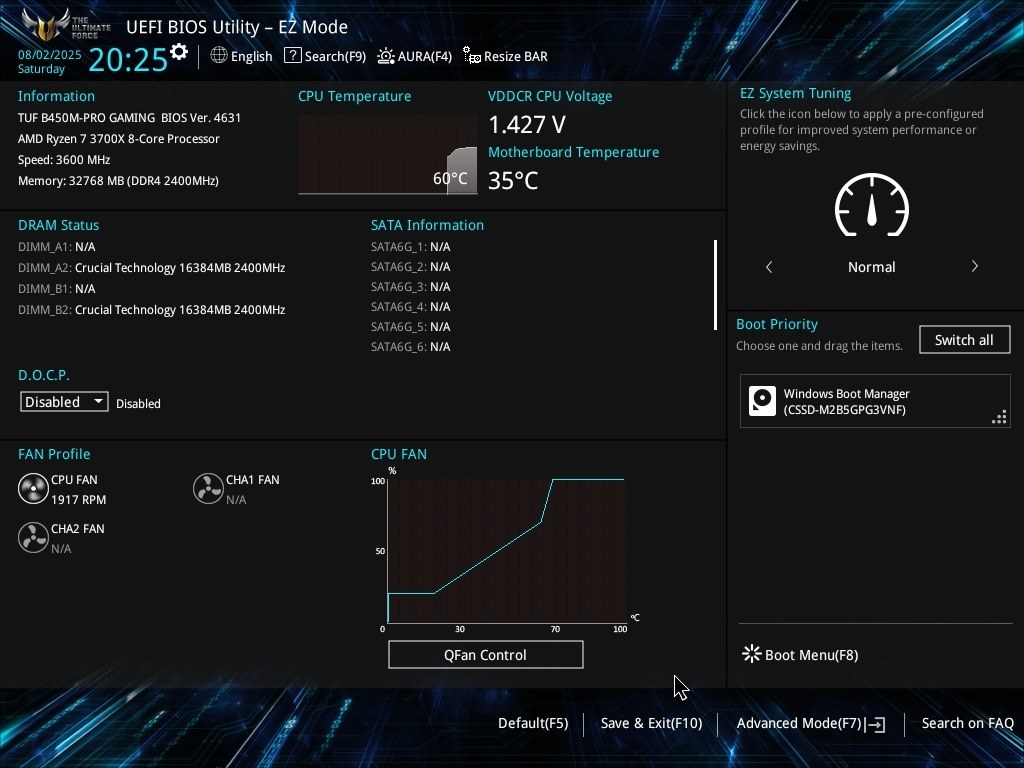Load defaults with Default(F5)
This screenshot has height=768, width=1024.
pos(533,723)
